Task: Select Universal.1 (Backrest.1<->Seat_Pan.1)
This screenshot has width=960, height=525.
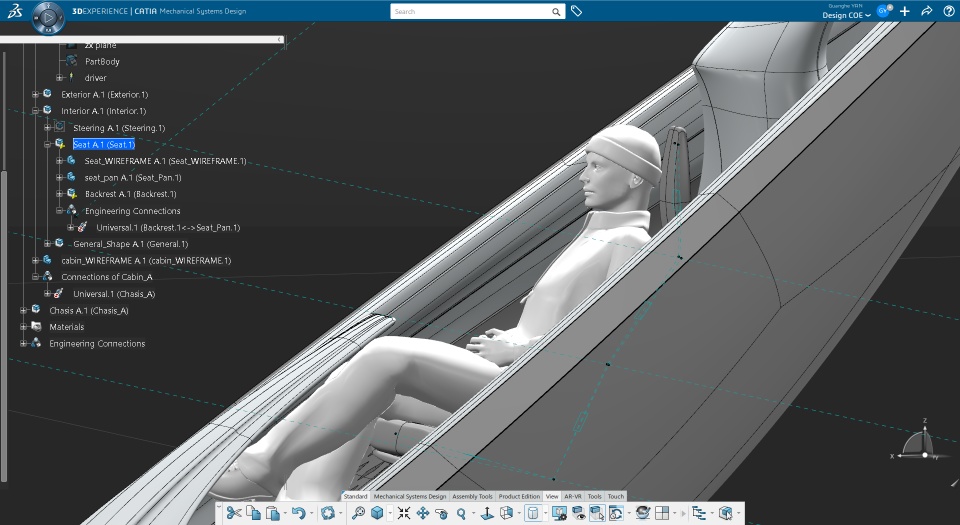Action: click(168, 227)
